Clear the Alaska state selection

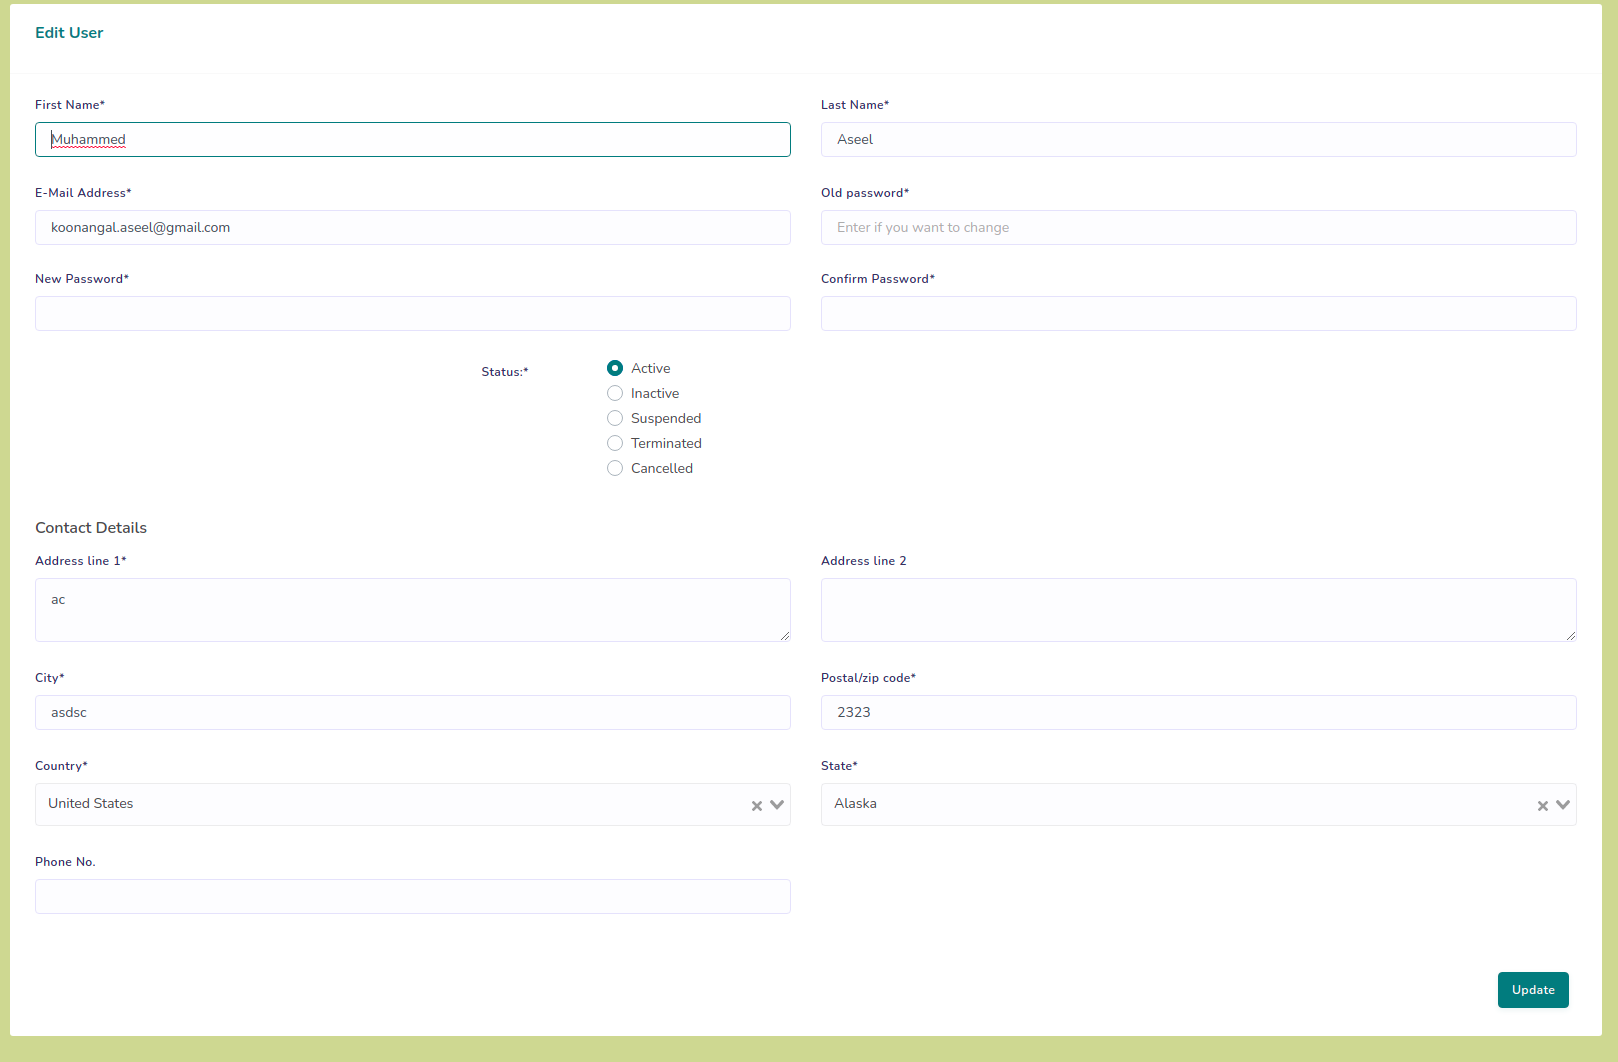[x=1542, y=806]
